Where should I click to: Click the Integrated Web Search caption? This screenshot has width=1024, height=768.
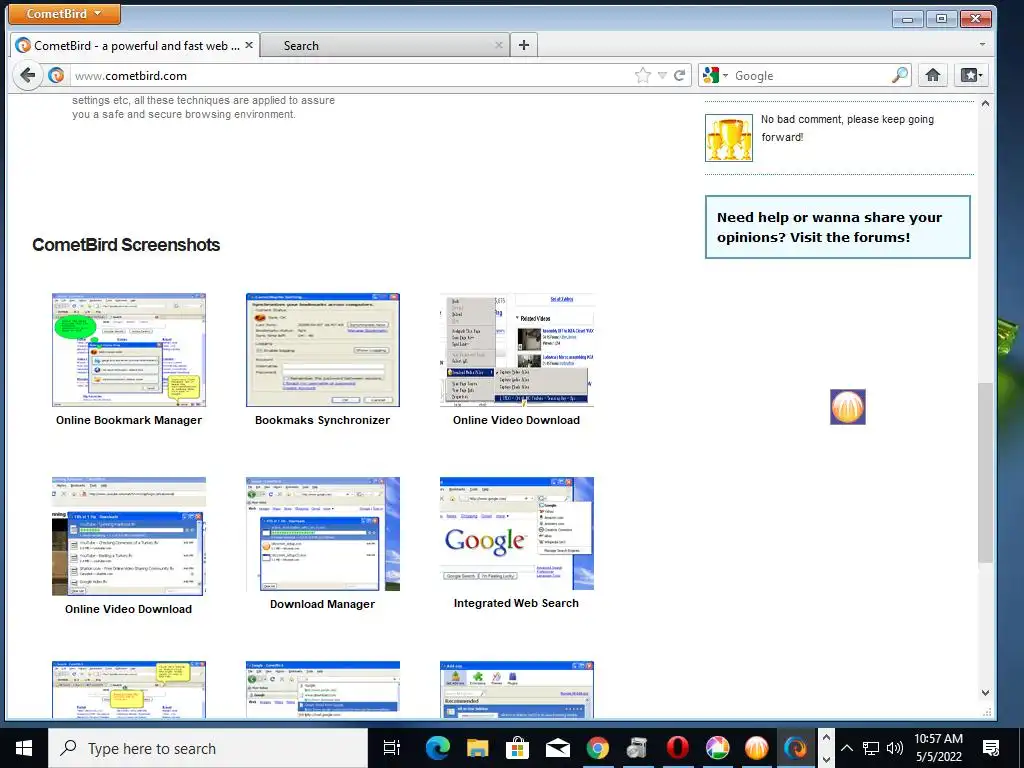click(x=517, y=603)
